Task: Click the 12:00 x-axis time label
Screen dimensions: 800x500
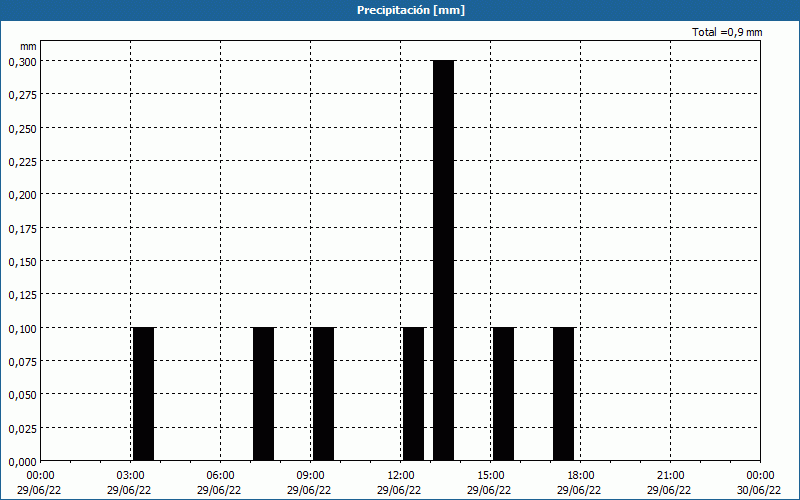Action: [401, 476]
